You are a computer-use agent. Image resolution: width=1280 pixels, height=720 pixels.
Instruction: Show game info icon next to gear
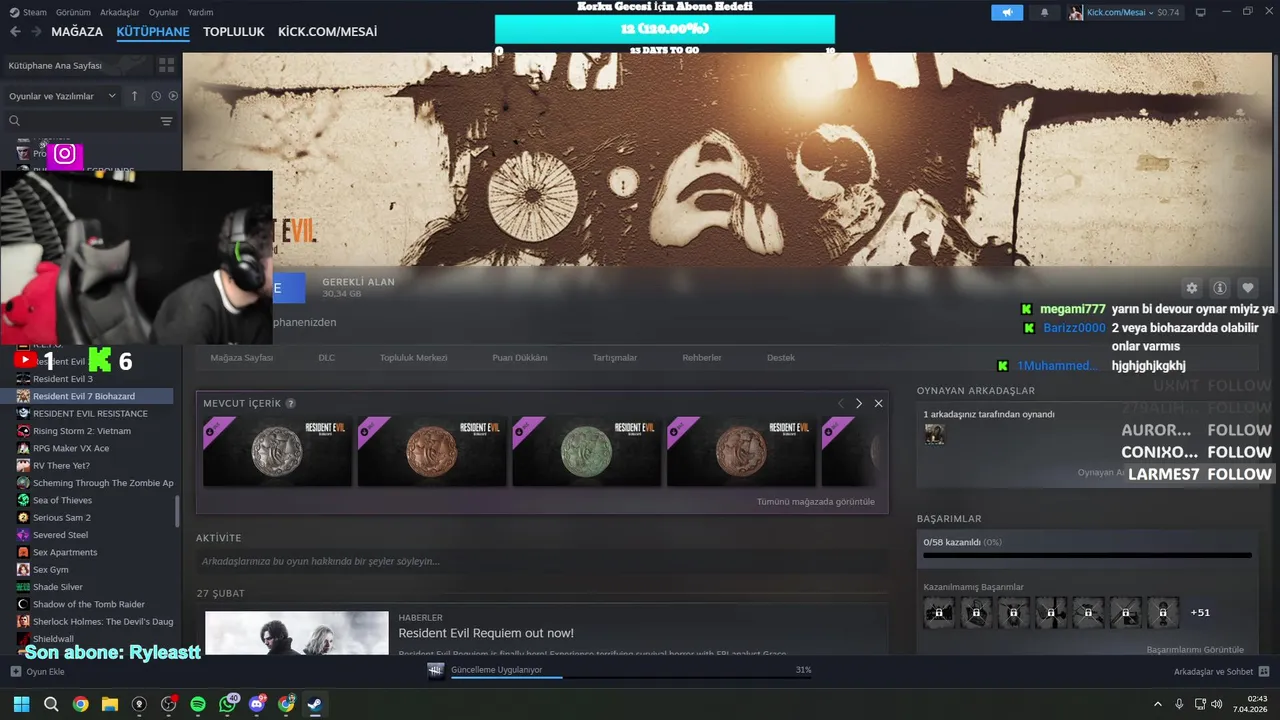pos(1219,288)
